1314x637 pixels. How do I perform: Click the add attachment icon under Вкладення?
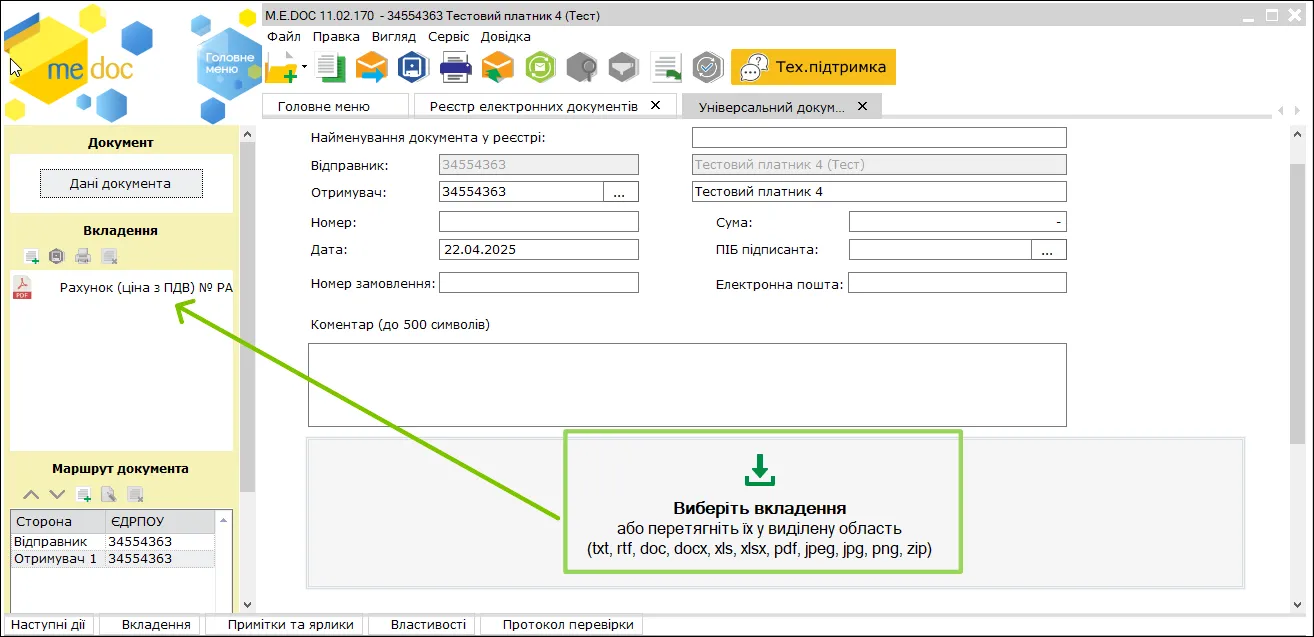pos(32,257)
